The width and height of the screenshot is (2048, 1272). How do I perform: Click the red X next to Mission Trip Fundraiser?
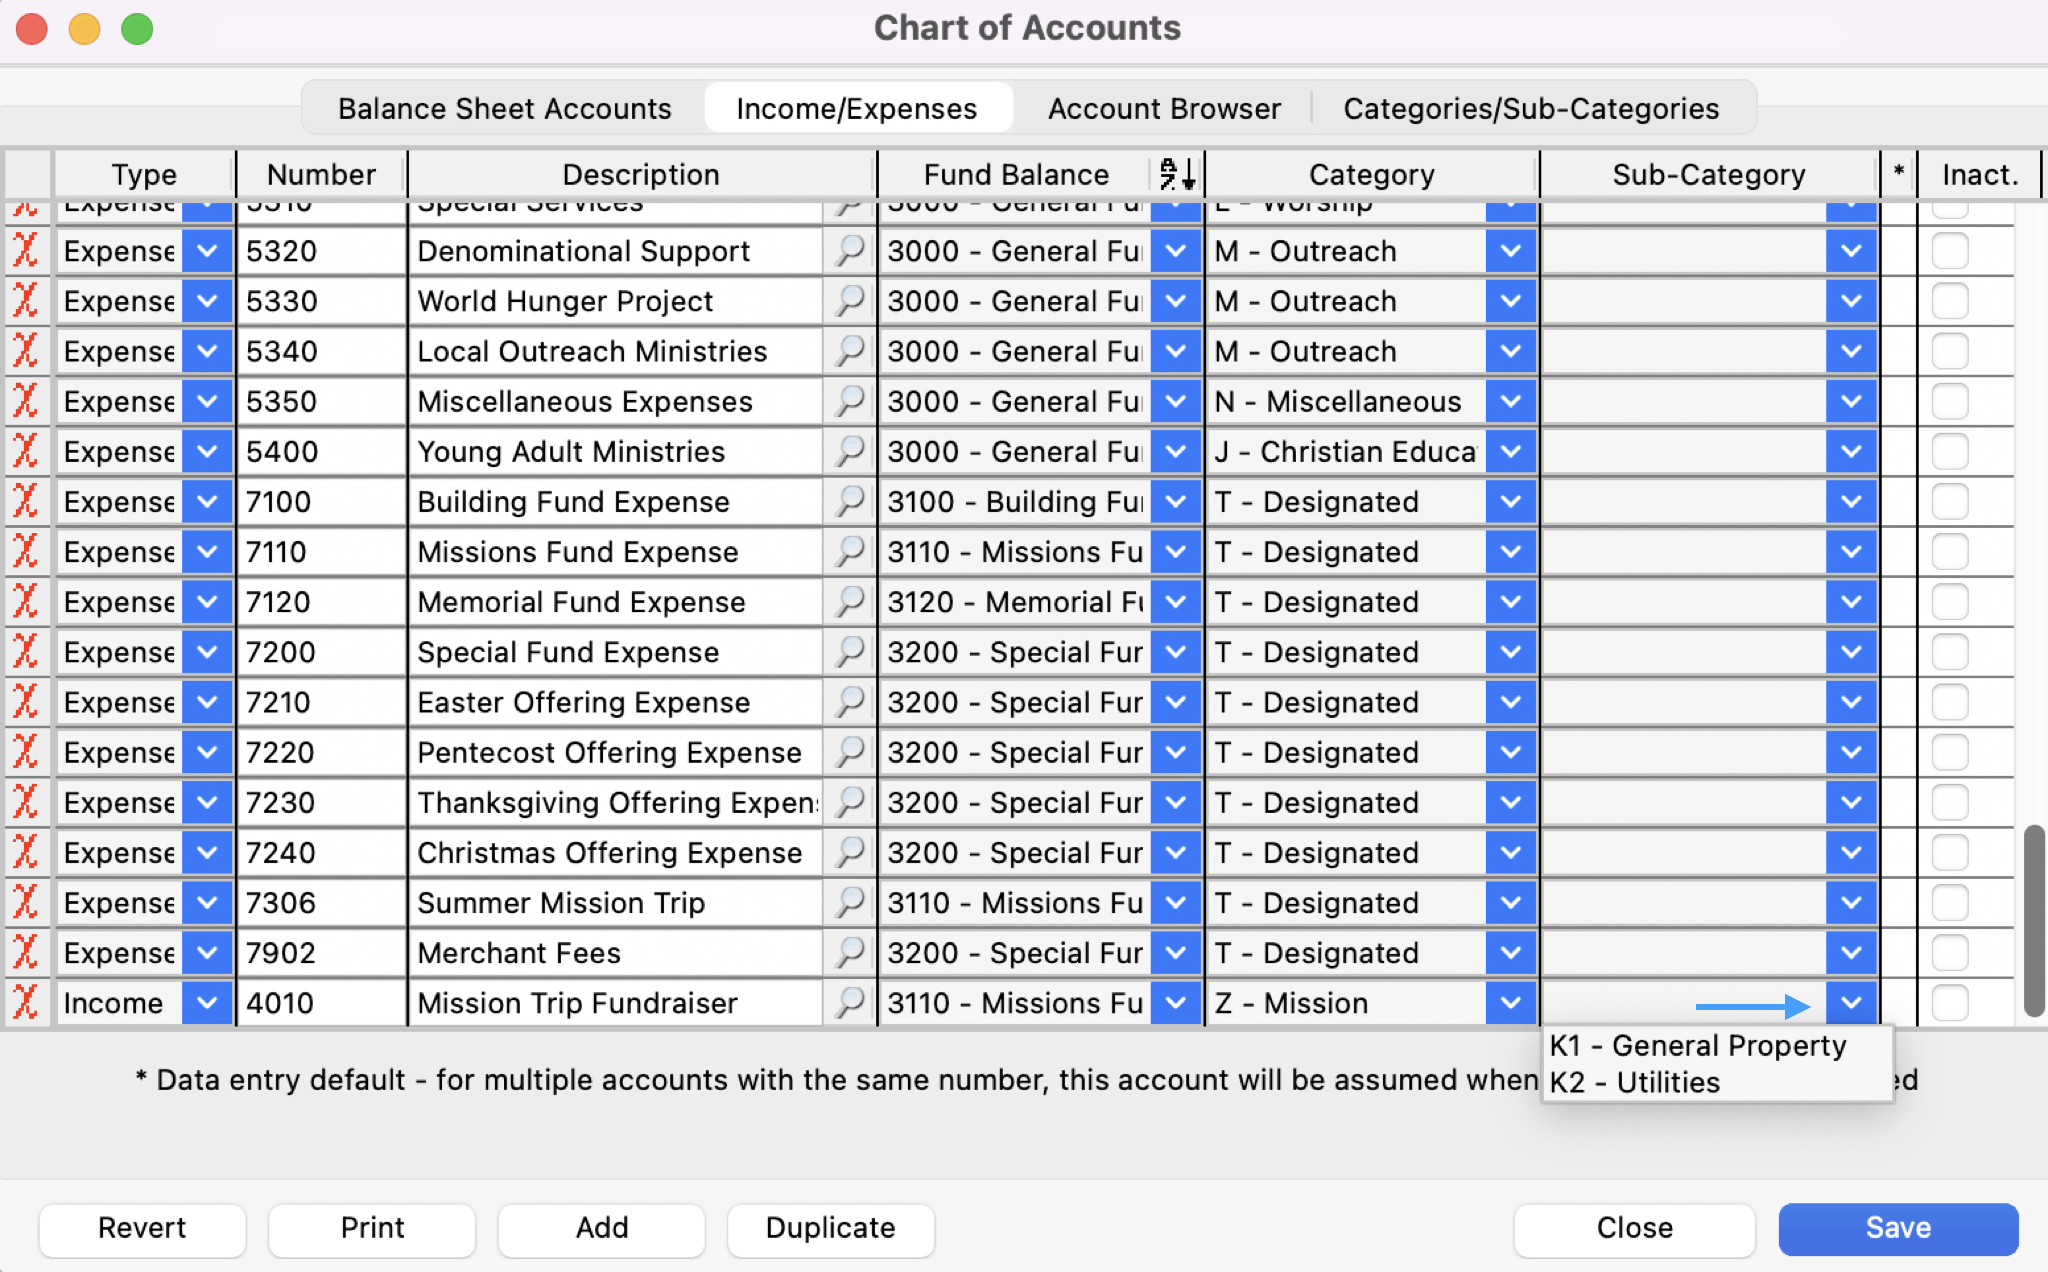click(26, 1003)
